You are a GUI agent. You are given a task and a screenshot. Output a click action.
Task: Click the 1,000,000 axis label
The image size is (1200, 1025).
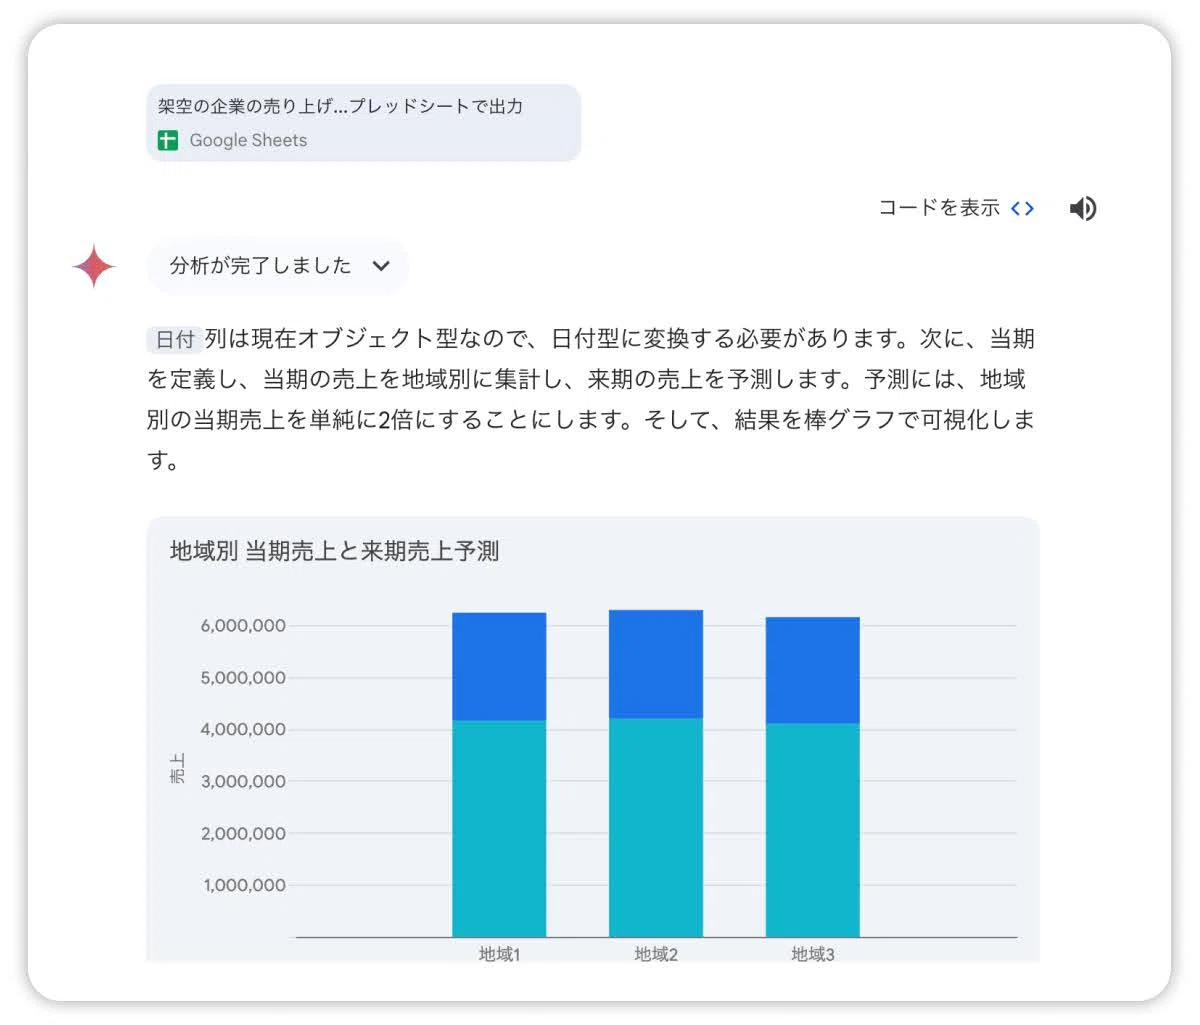244,886
